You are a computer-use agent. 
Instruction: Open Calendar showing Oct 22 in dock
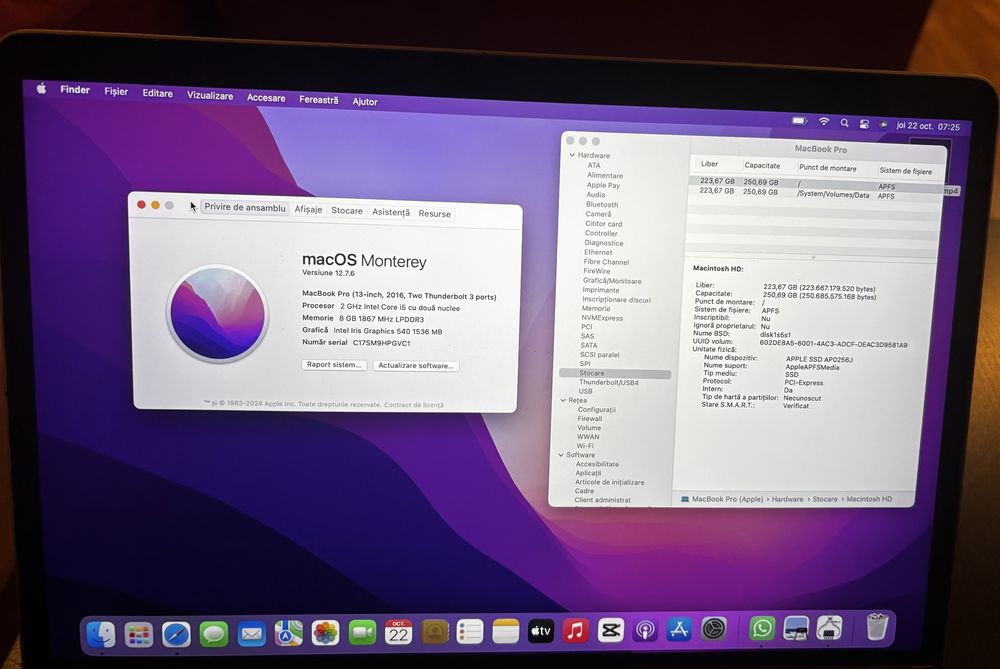click(399, 632)
